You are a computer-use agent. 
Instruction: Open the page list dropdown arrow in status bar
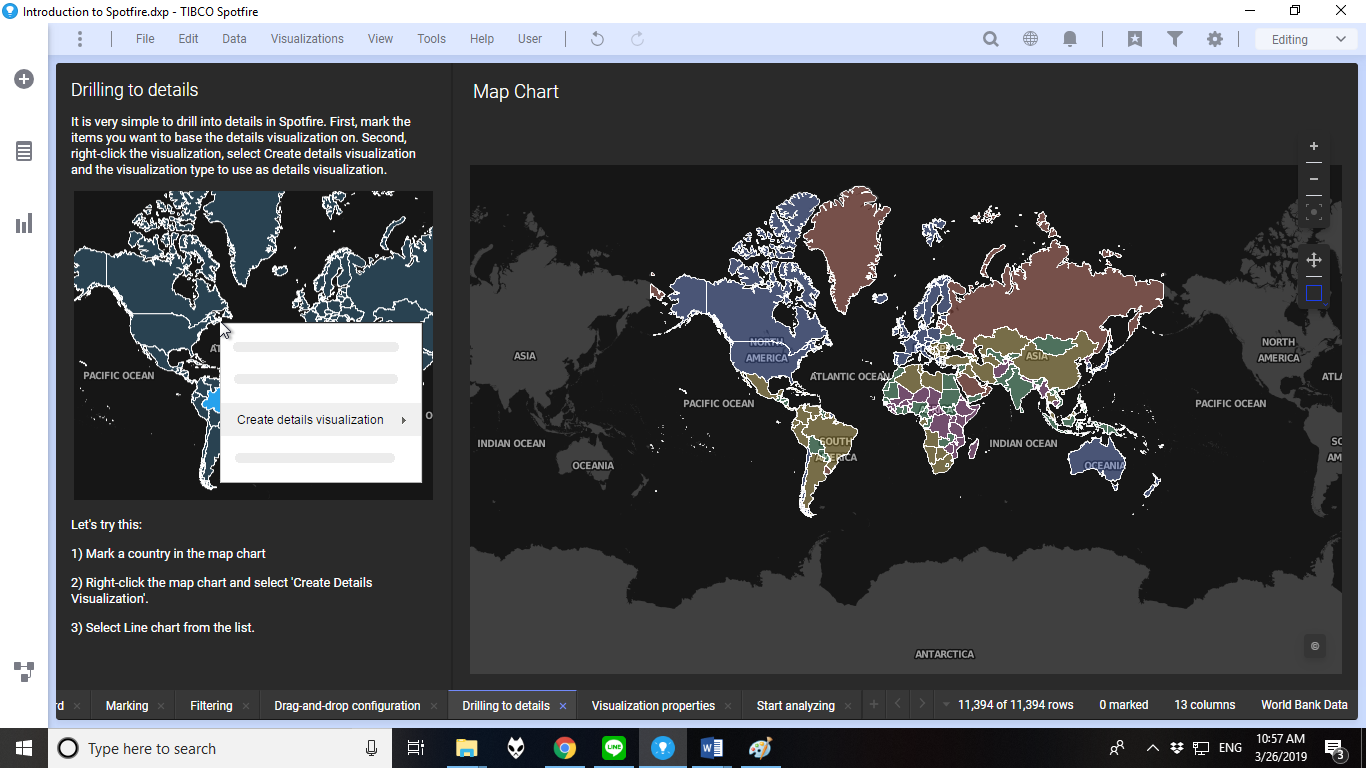pos(946,705)
